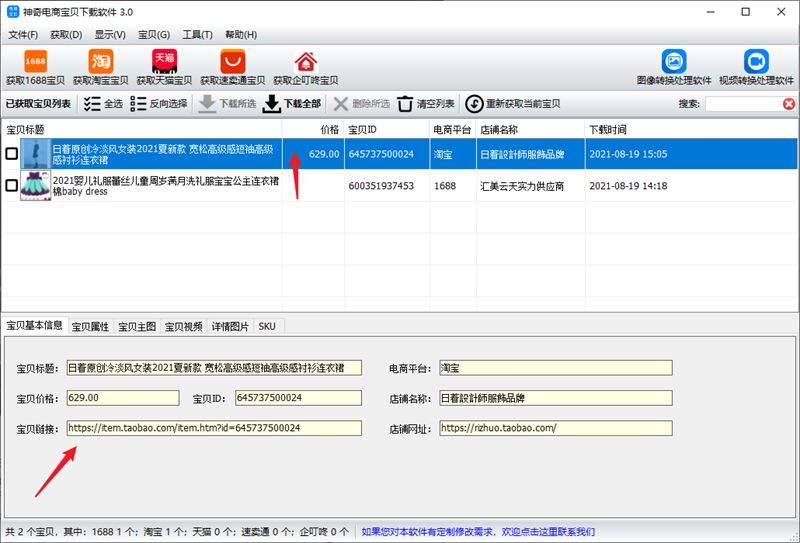800x543 pixels.
Task: Click the baby dress product thumbnail
Action: pyautogui.click(x=36, y=185)
